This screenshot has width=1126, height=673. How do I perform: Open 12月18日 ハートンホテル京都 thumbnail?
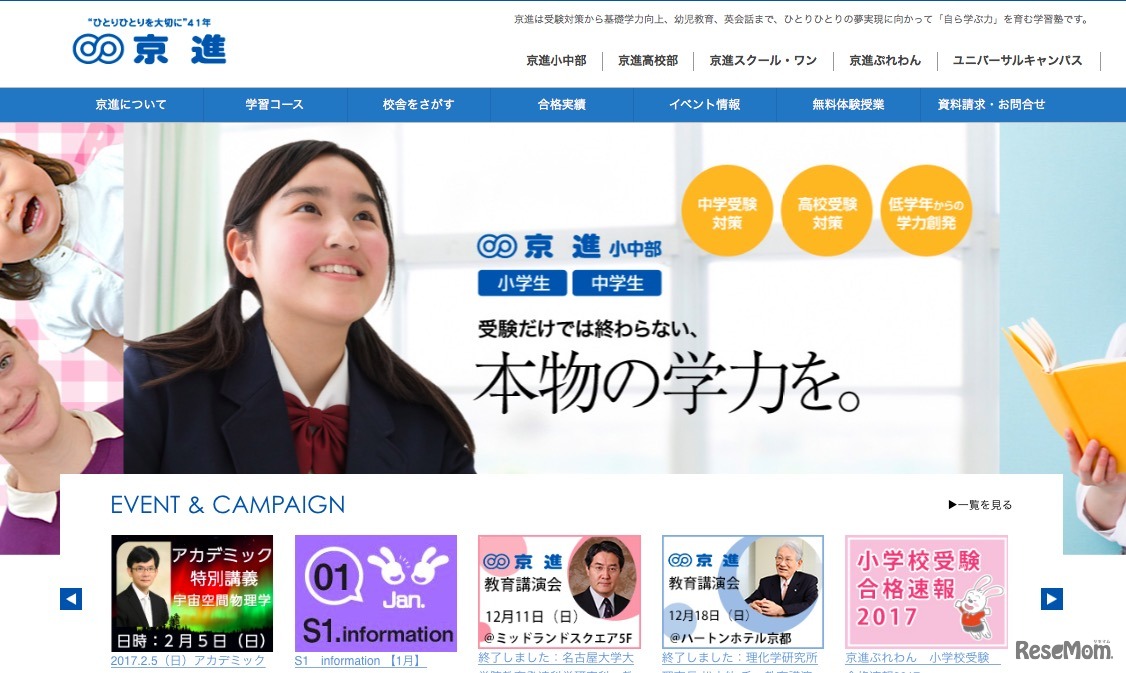[743, 591]
